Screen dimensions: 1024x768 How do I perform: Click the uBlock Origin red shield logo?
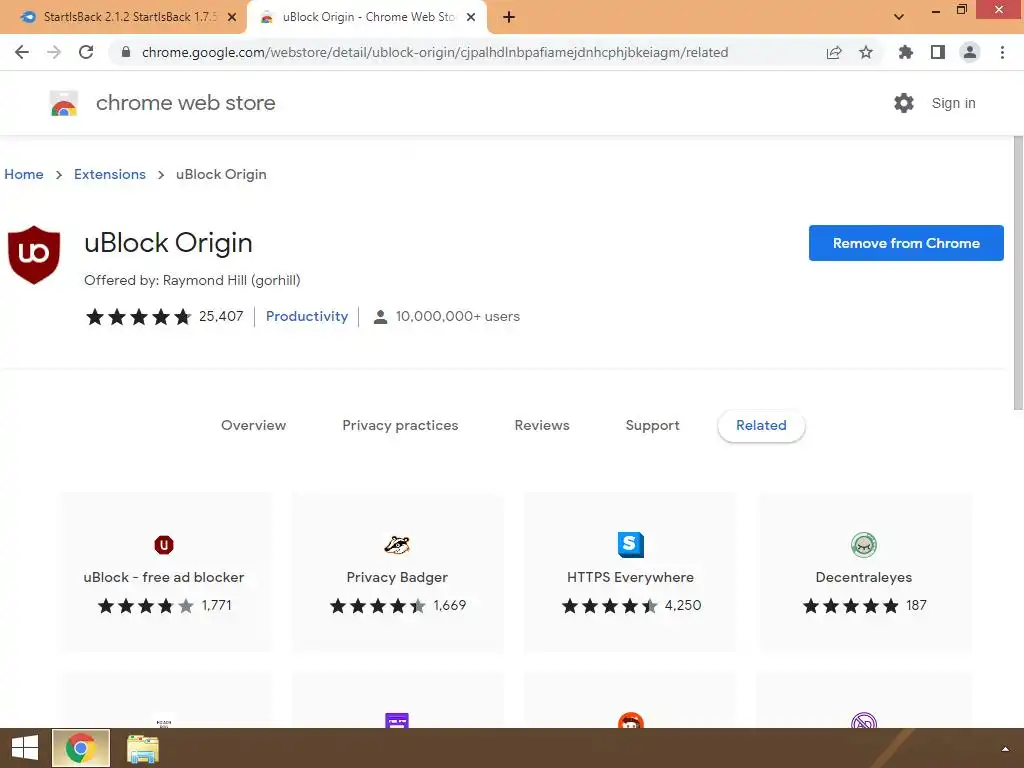[x=34, y=255]
